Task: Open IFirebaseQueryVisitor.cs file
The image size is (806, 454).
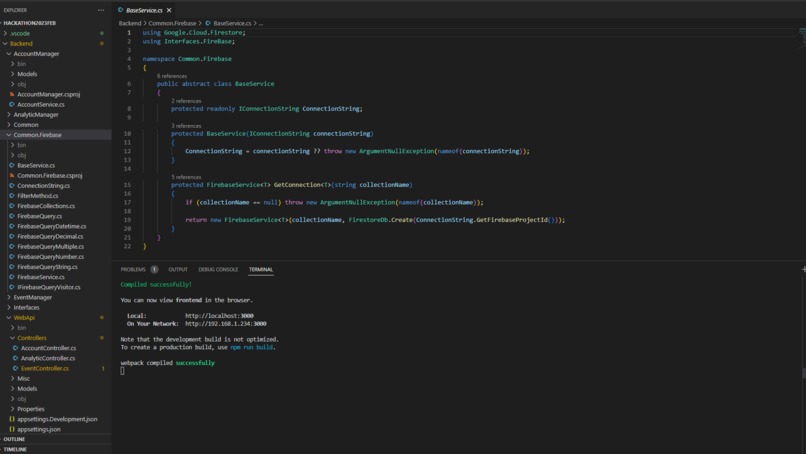Action: (x=48, y=287)
